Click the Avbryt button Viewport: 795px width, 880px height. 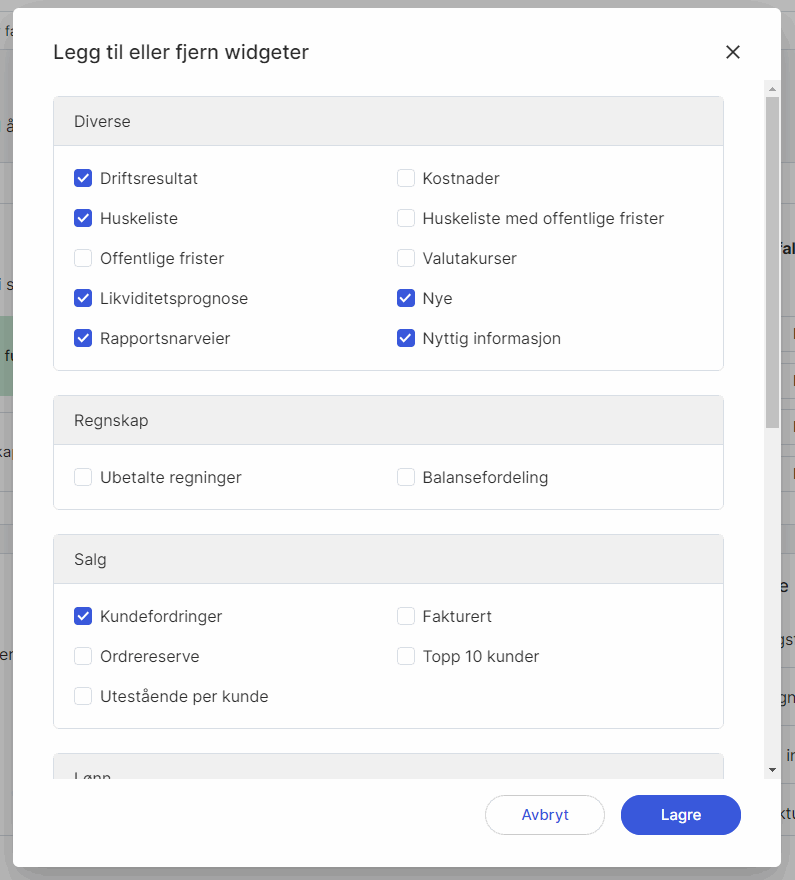[x=545, y=815]
